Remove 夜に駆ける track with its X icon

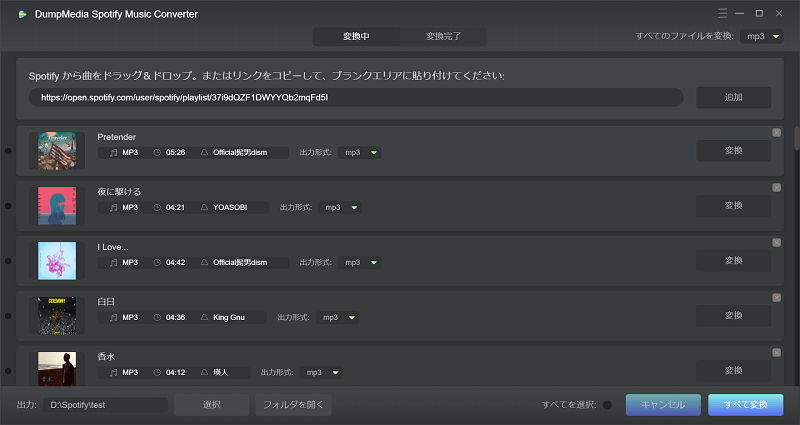click(777, 188)
